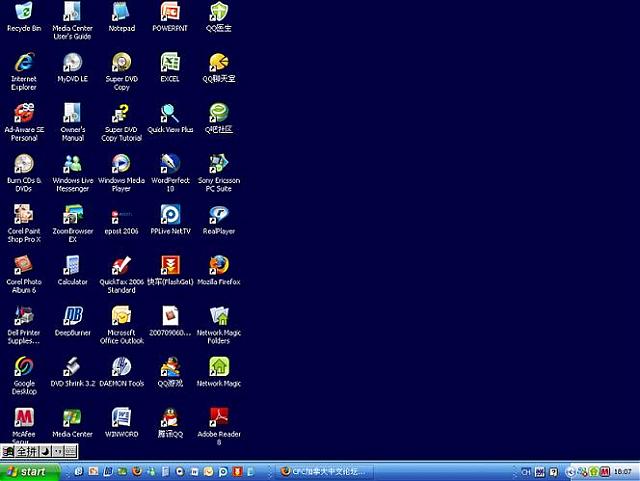This screenshot has width=640, height=481.
Task: Select the Mozilla Firefox desktop icon
Action: [219, 265]
